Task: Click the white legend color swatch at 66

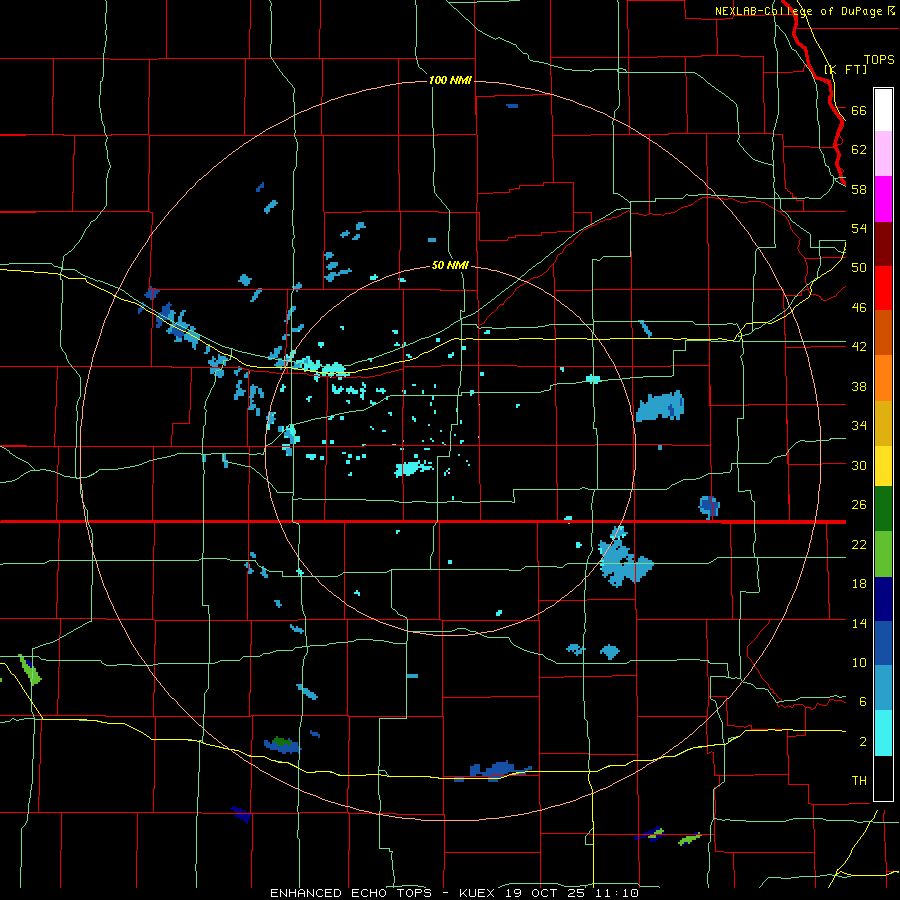Action: coord(883,110)
